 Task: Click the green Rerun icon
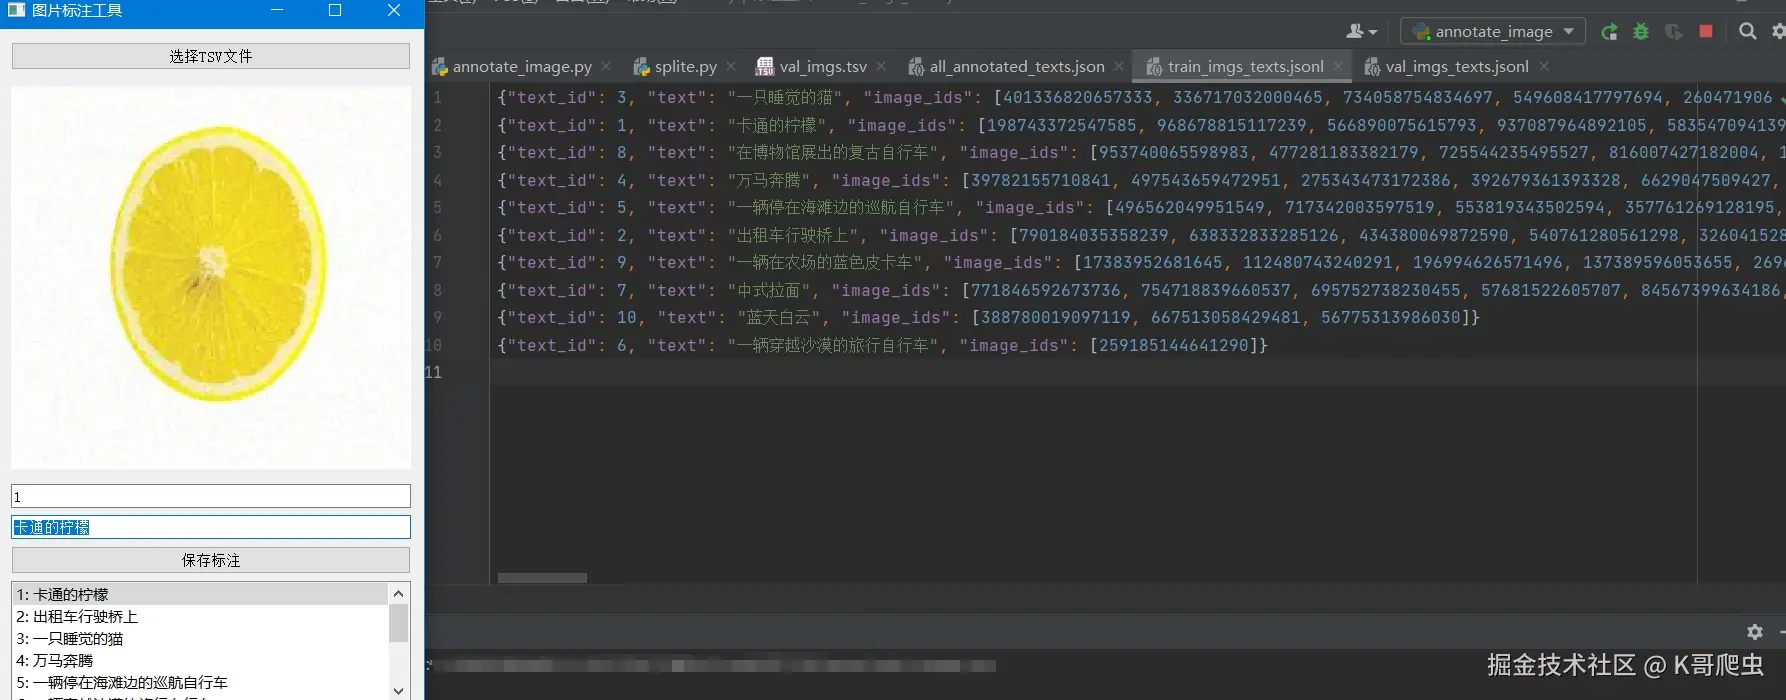point(1609,32)
